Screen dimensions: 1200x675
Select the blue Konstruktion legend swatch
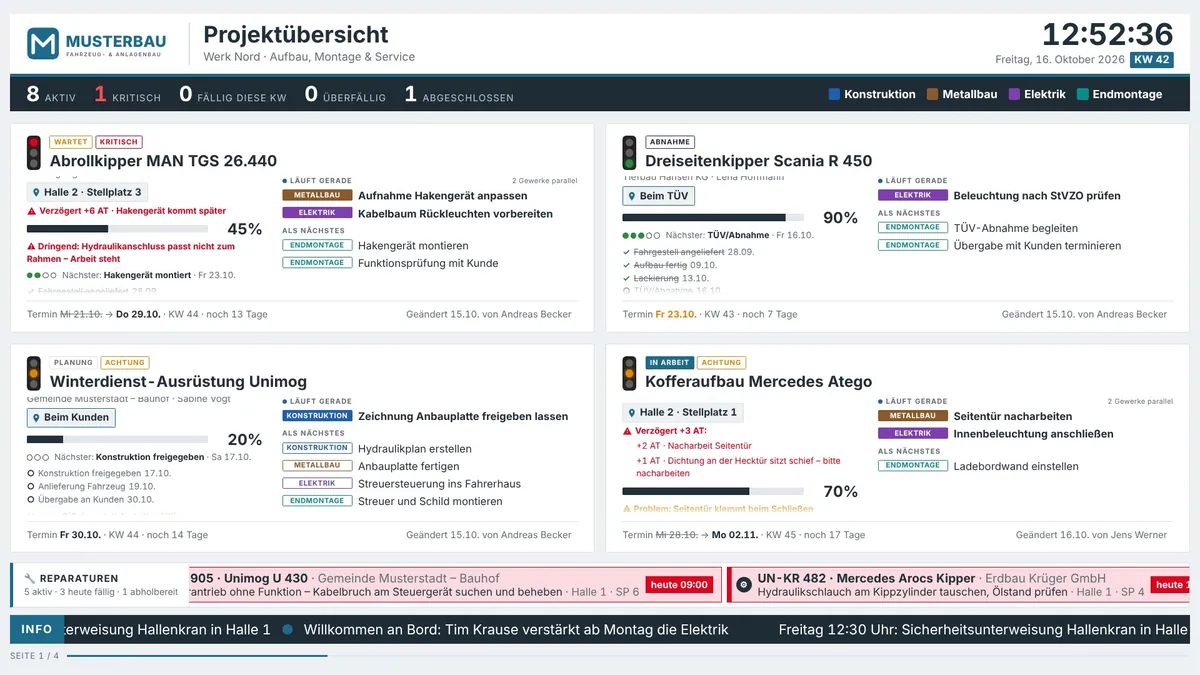click(834, 94)
